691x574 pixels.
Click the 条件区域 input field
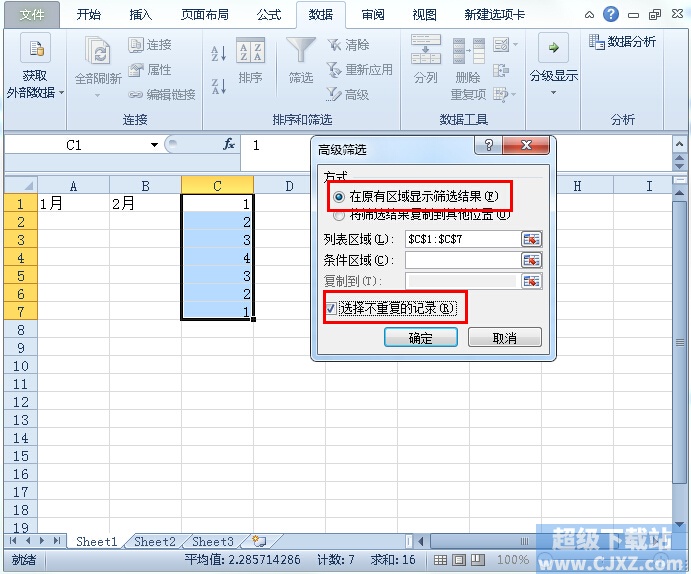click(x=460, y=260)
